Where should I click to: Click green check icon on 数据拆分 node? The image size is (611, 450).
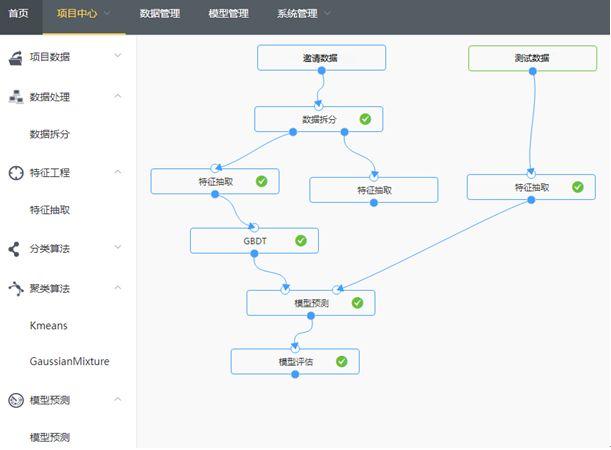(x=365, y=119)
